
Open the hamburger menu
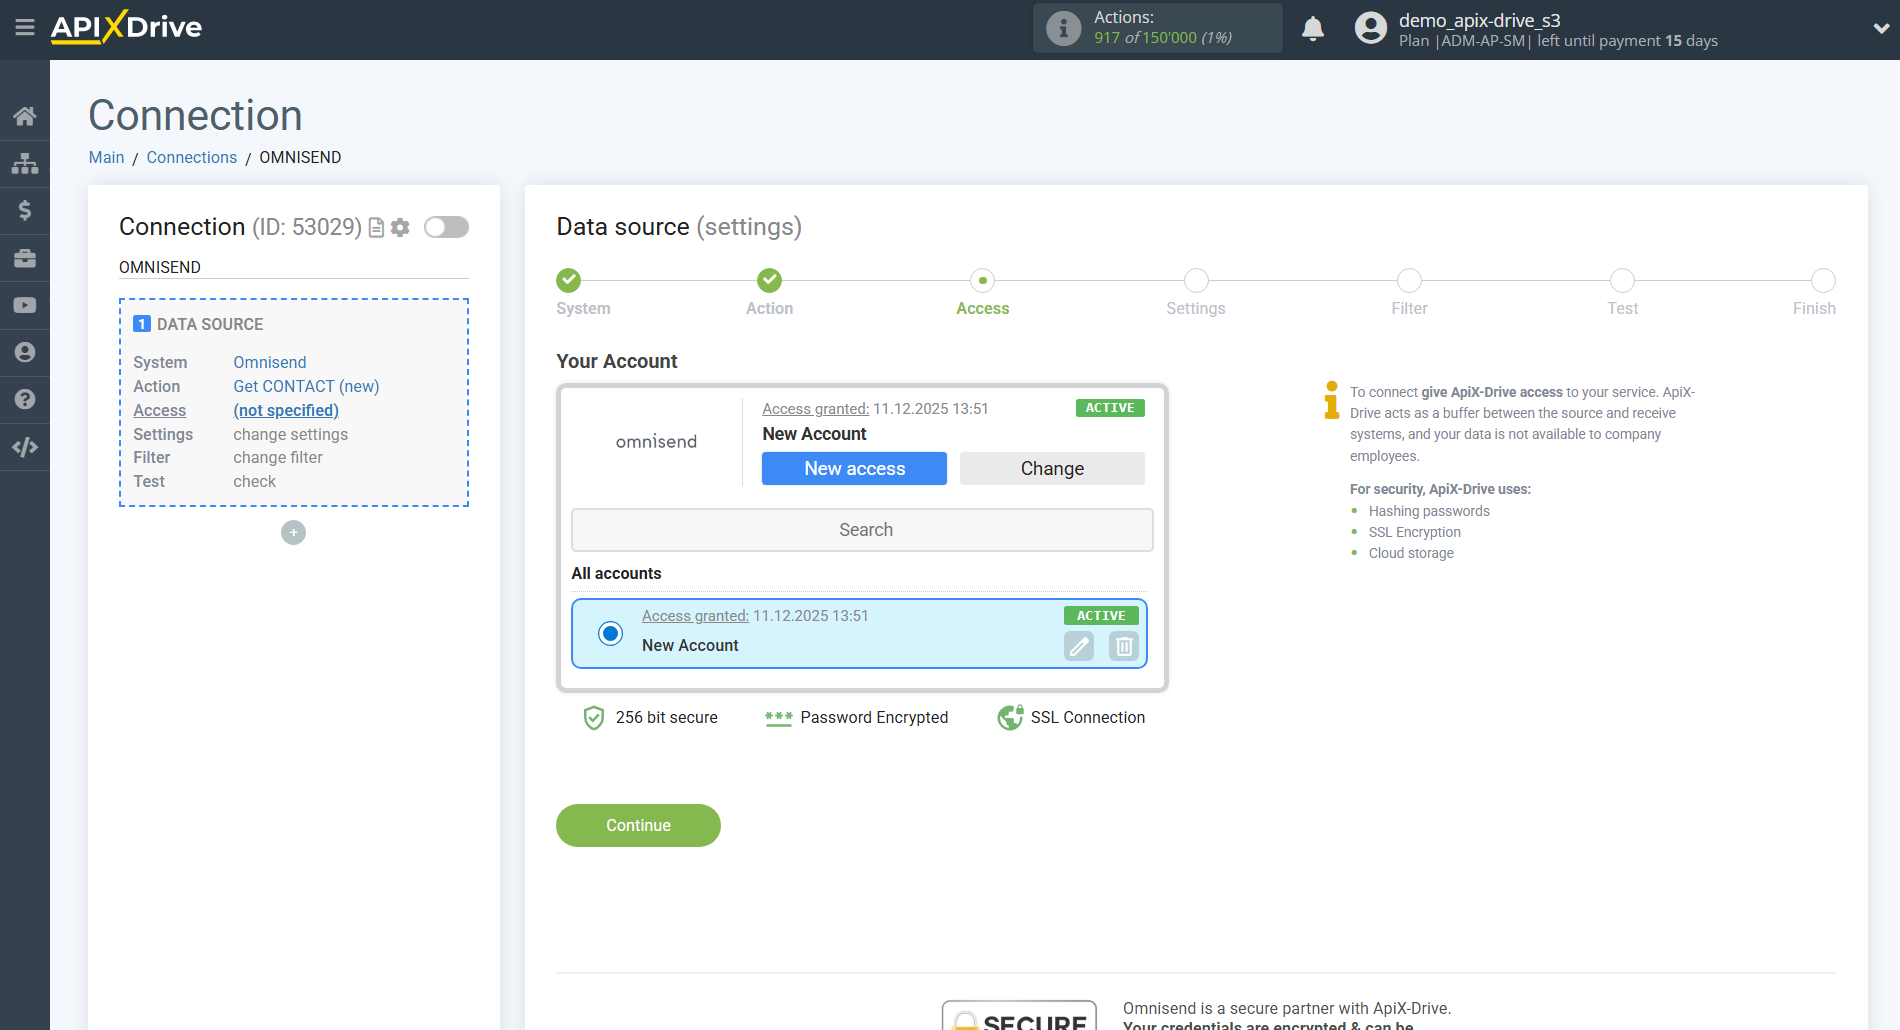coord(25,28)
